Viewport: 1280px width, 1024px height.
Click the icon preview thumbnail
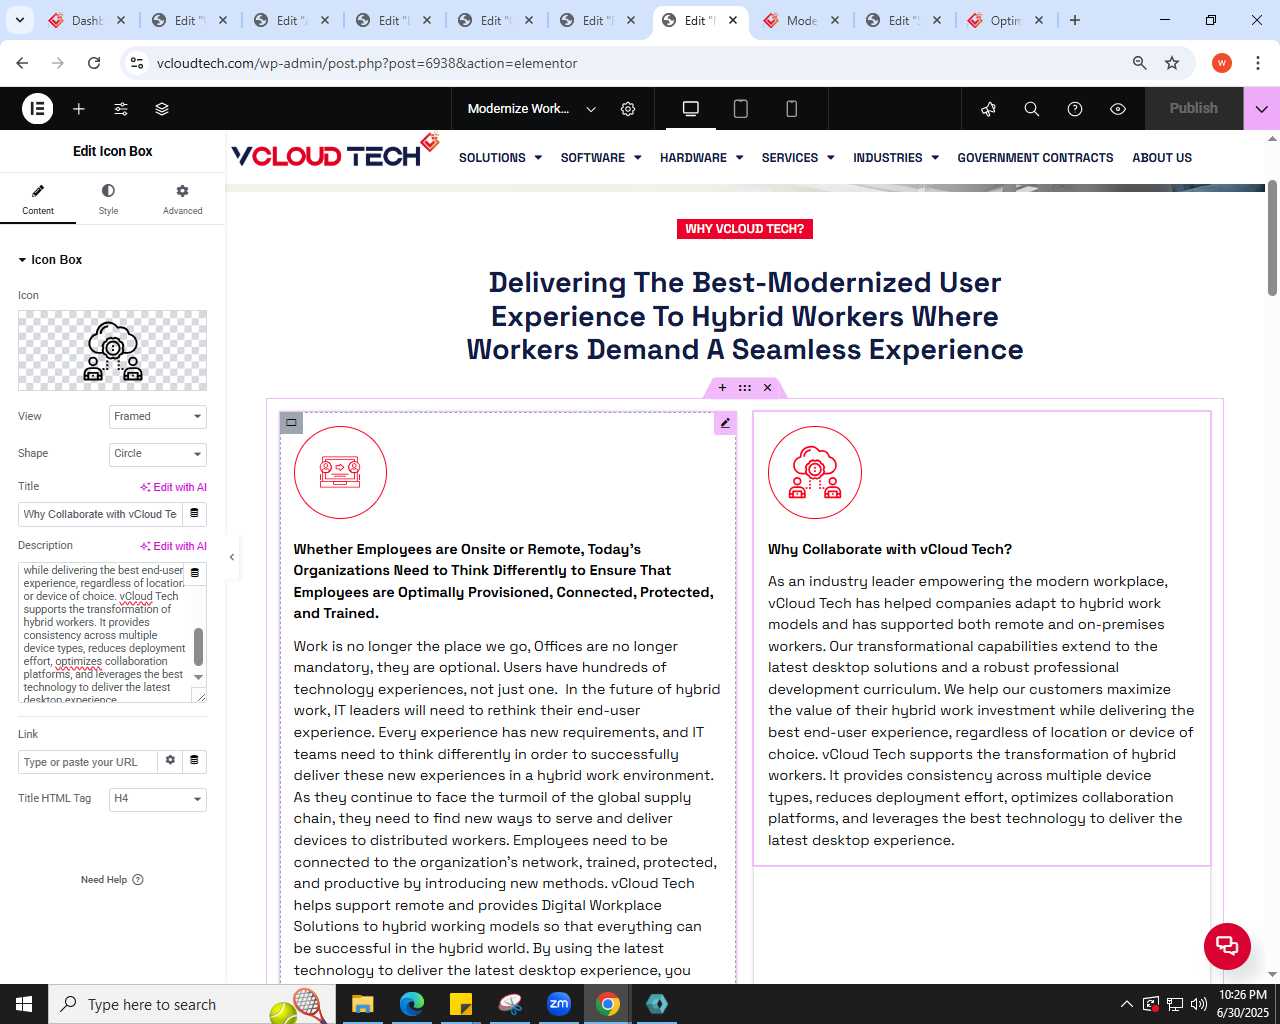(112, 350)
